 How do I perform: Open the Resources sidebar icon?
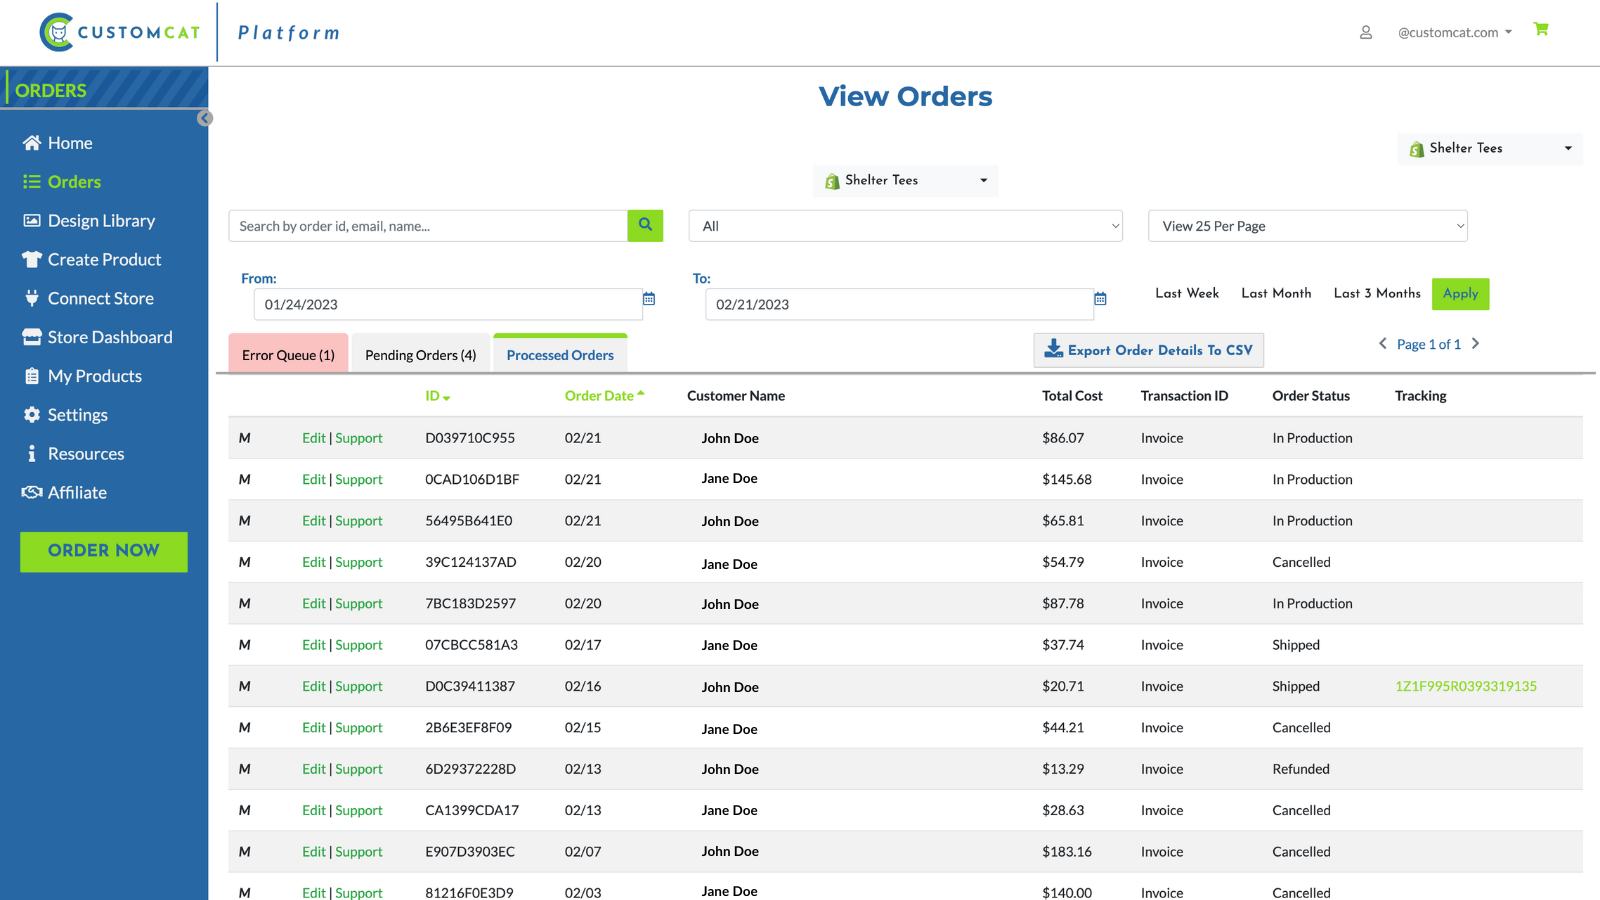(33, 453)
